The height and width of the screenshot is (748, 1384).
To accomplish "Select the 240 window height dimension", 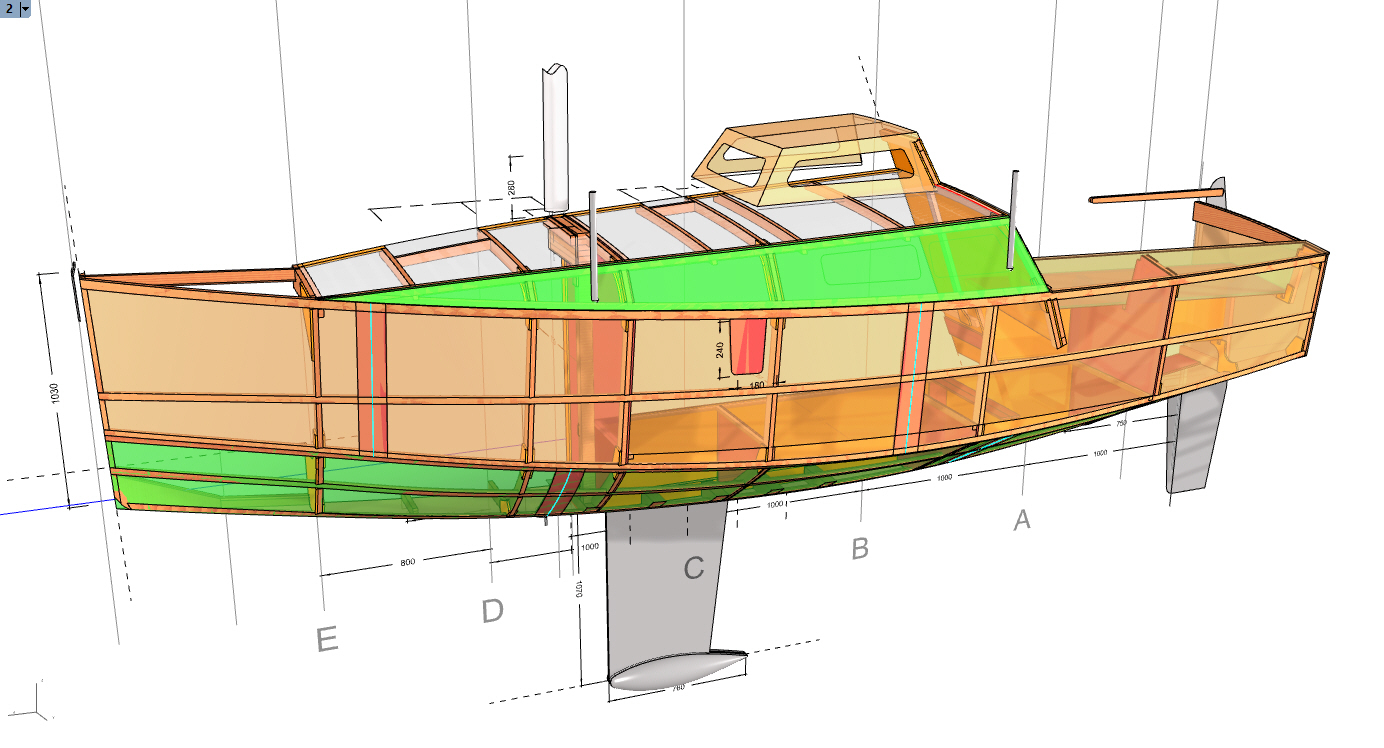I will [720, 348].
